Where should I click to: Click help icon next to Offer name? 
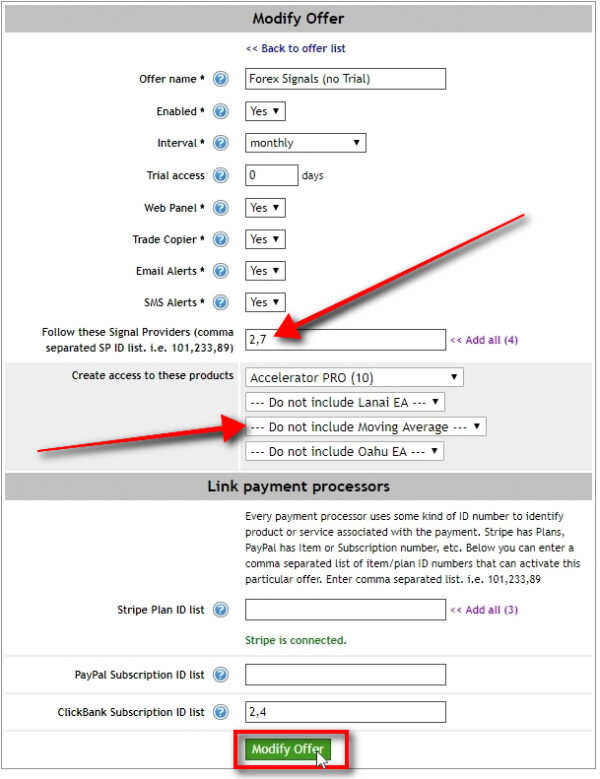click(x=221, y=79)
